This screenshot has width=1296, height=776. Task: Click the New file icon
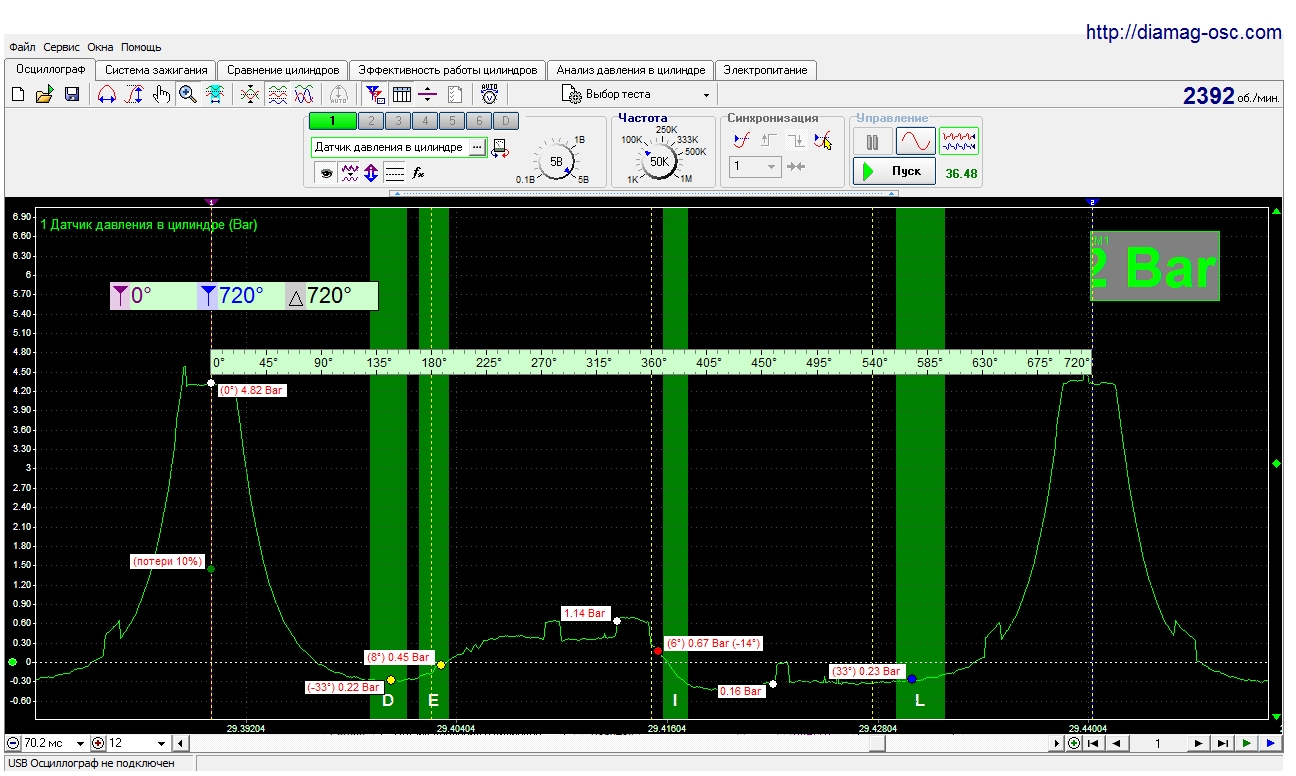click(18, 94)
